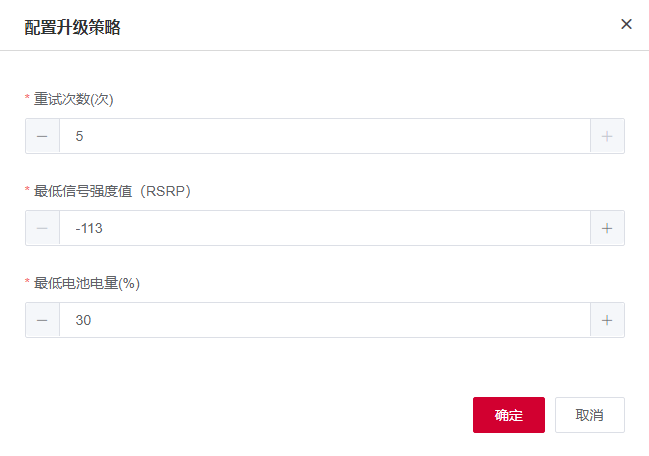This screenshot has width=649, height=456.
Task: Click the 最低信号强度值 (RSRP) label
Action: (113, 191)
